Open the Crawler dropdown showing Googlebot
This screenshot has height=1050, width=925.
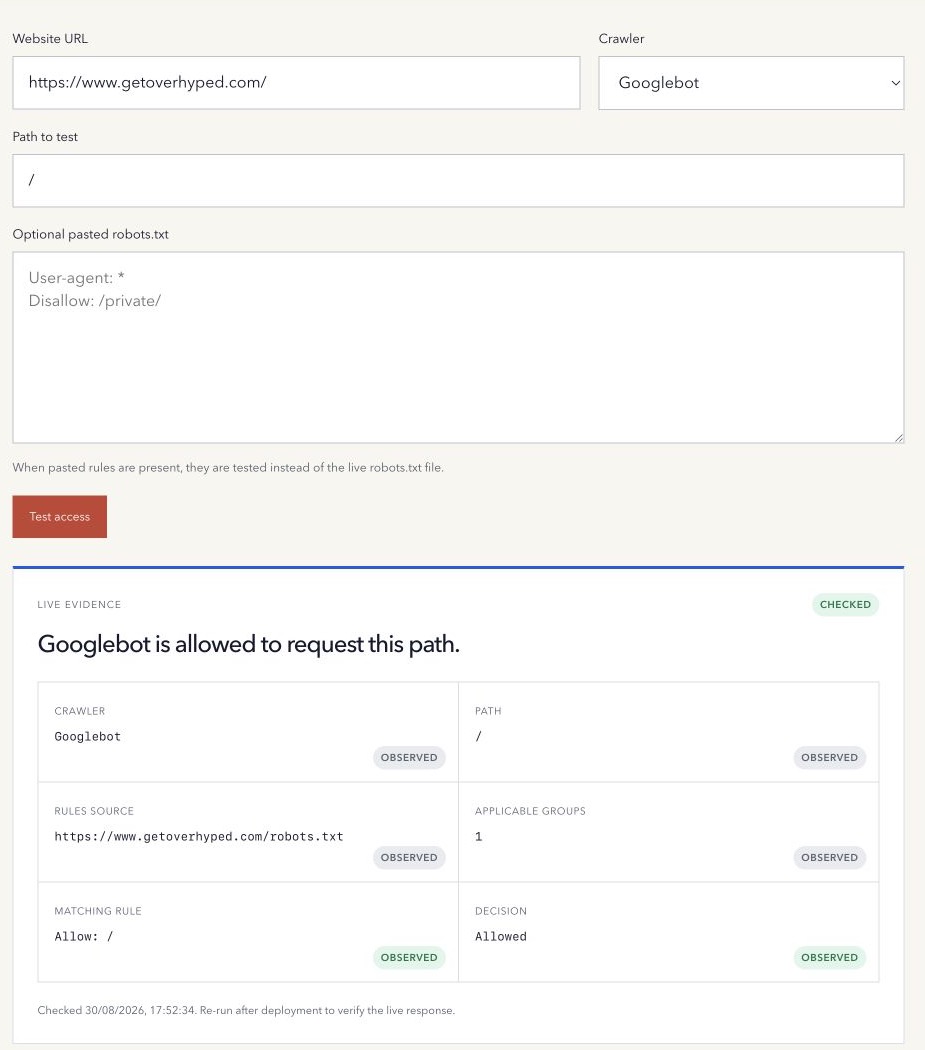click(751, 83)
